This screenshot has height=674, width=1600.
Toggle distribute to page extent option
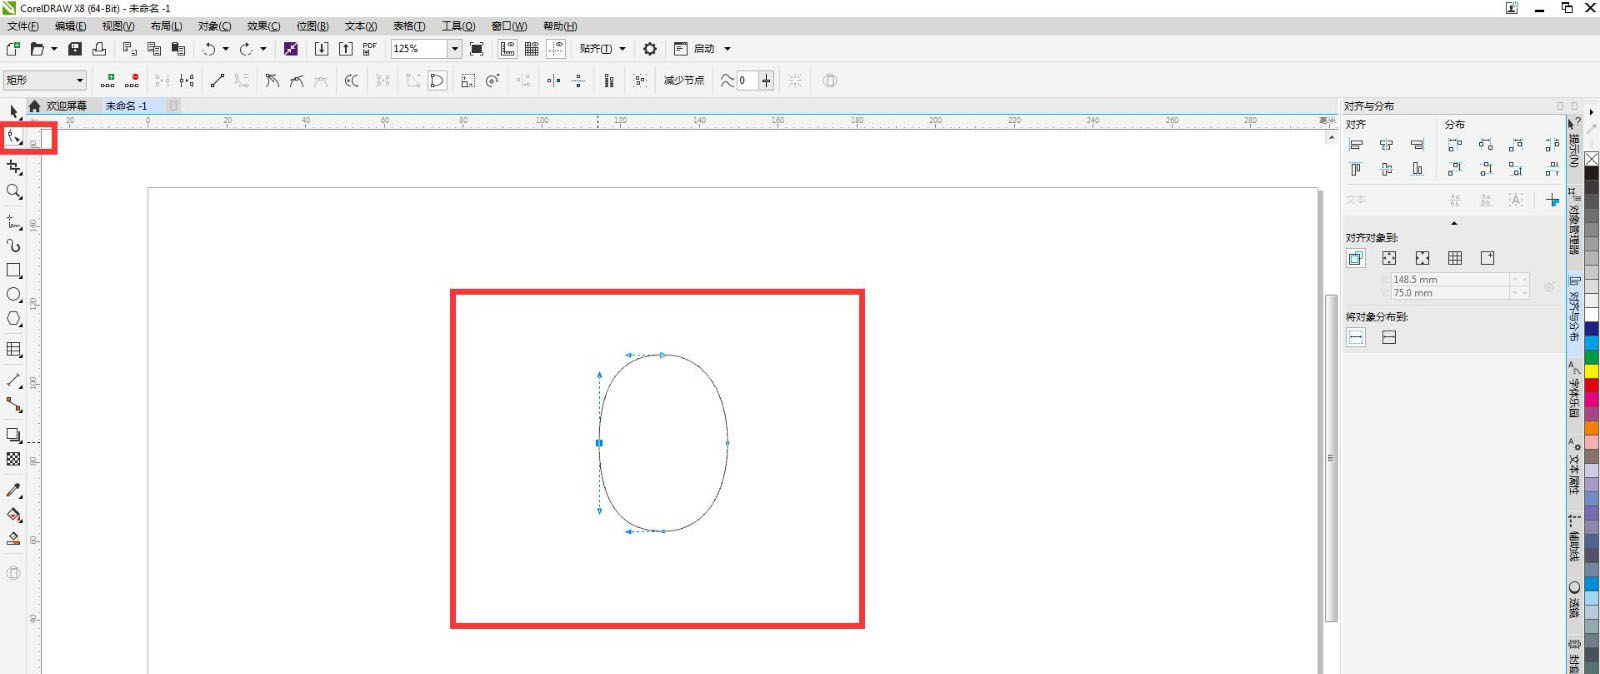[1389, 338]
